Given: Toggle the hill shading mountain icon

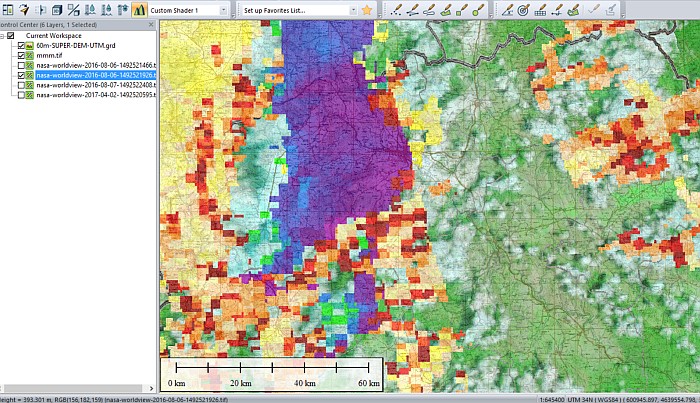Looking at the screenshot, I should point(139,10).
